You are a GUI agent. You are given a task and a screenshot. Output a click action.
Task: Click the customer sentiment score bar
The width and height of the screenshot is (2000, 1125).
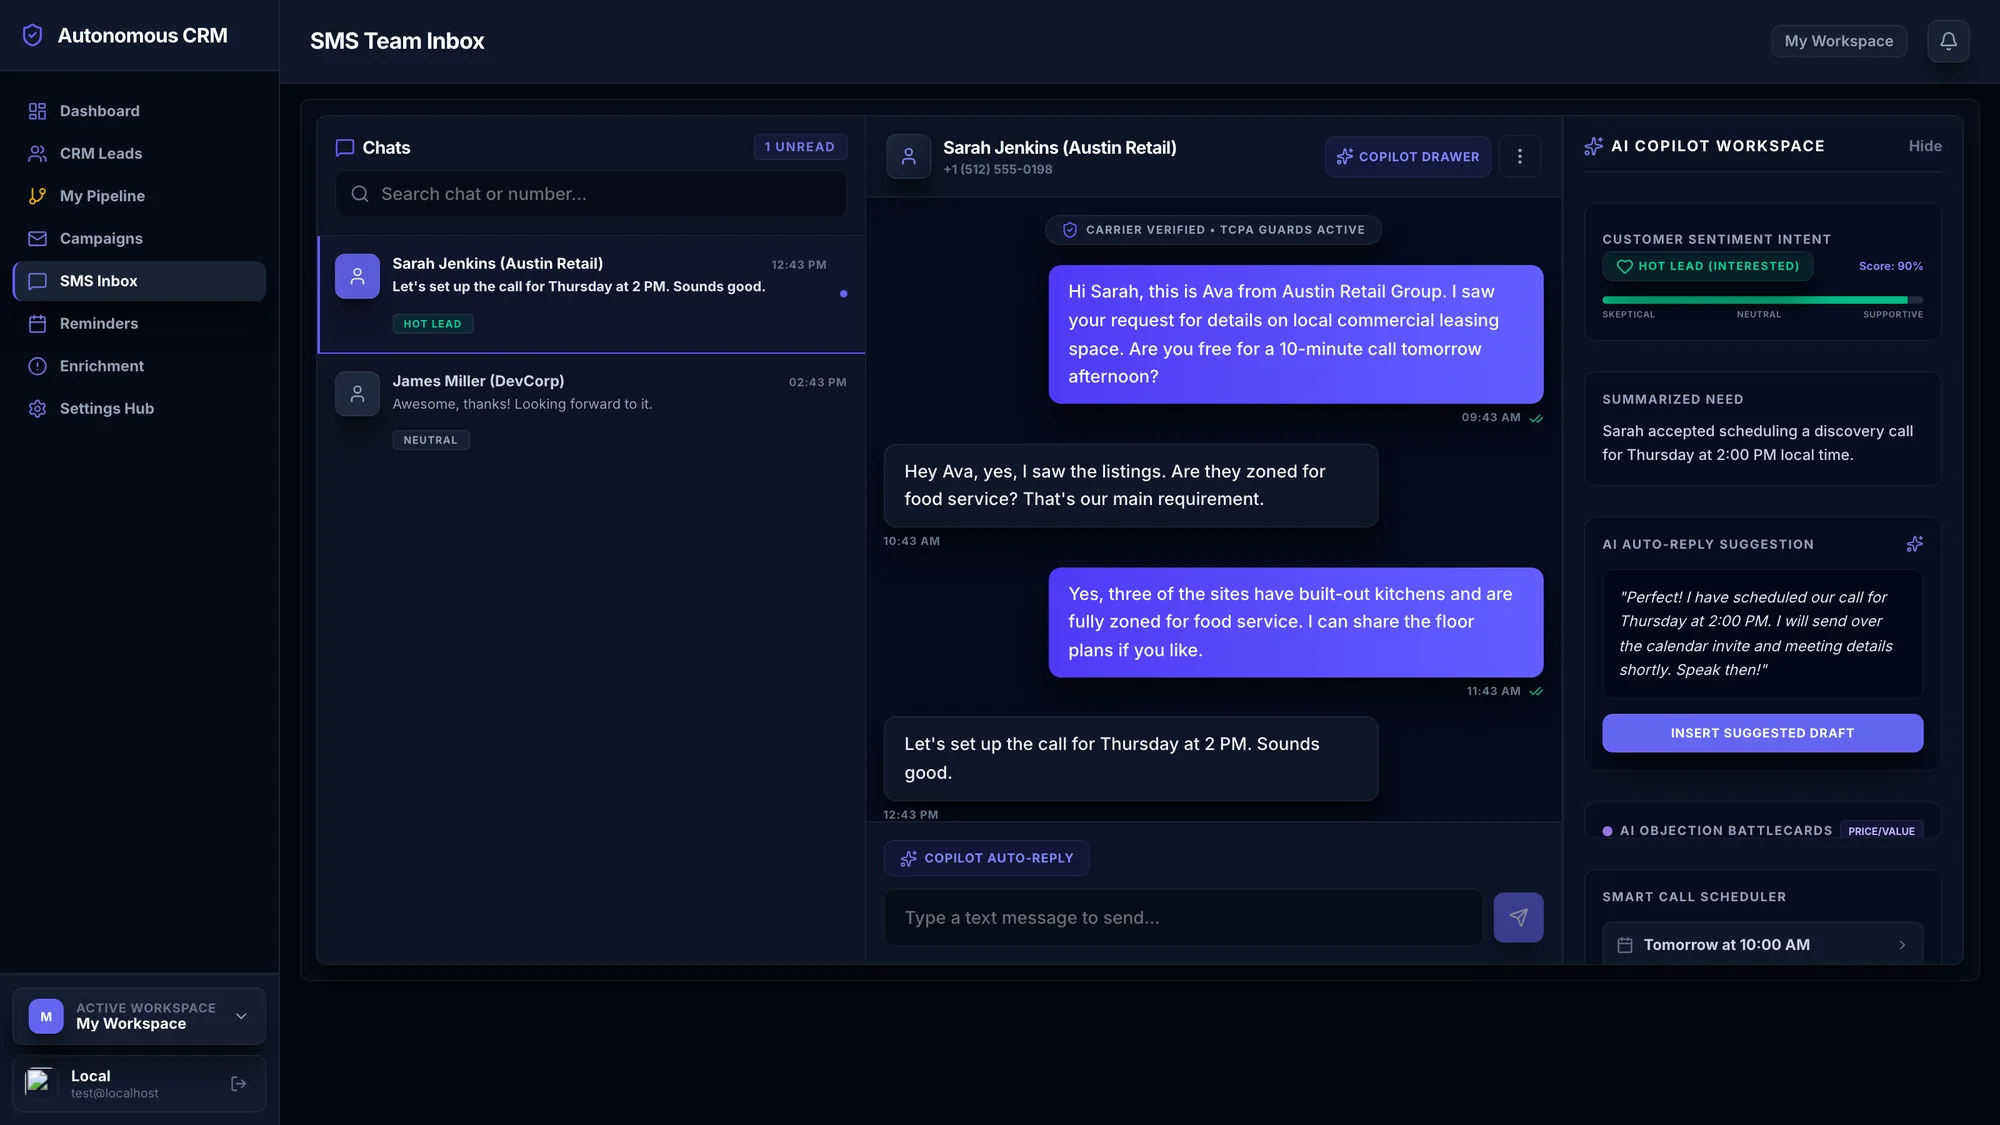[1762, 299]
